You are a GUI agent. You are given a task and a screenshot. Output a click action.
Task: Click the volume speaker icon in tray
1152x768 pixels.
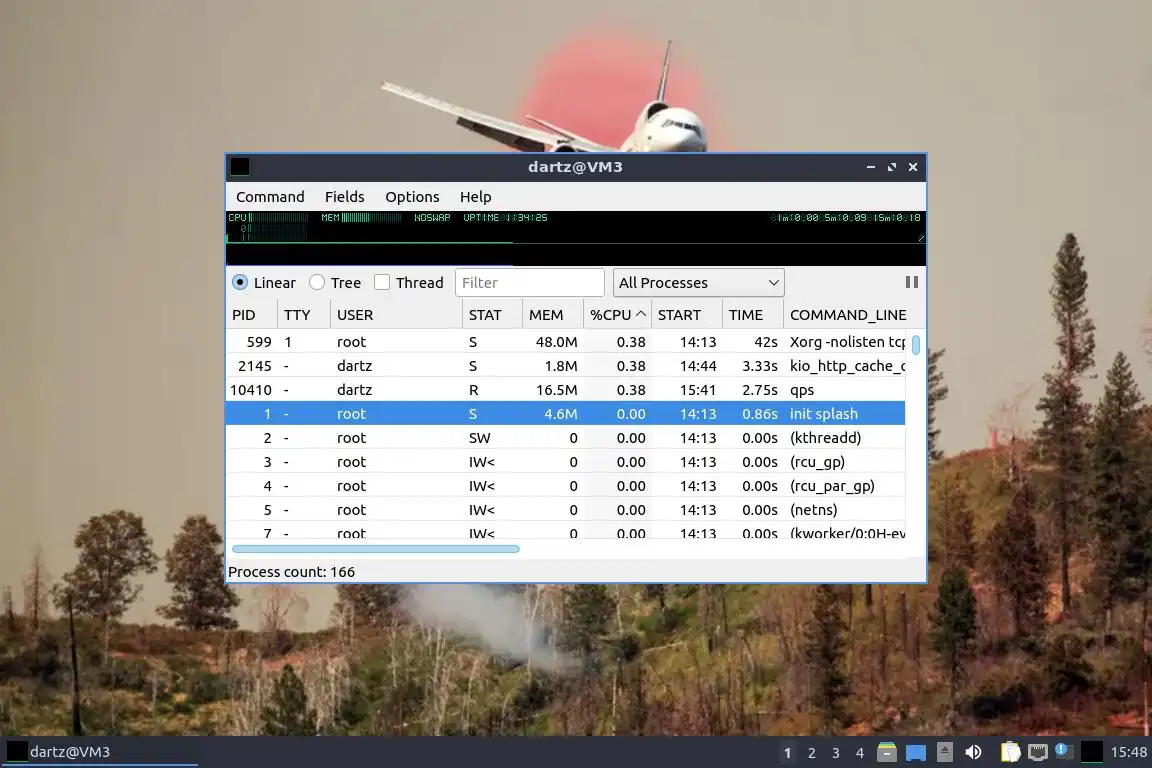973,752
